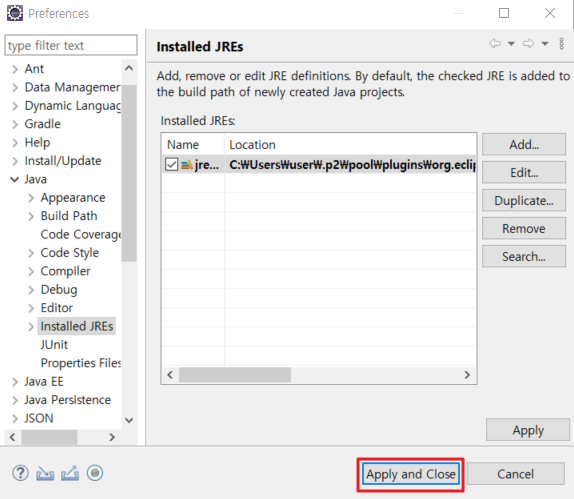Click the Help question mark icon

[x=20, y=473]
